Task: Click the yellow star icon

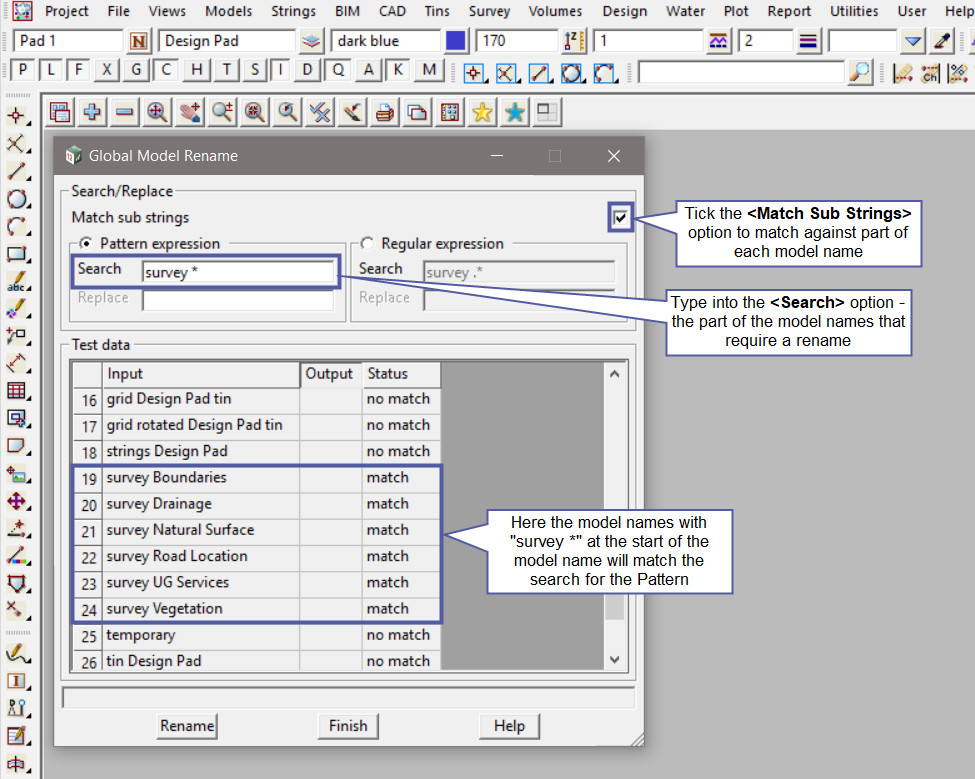Action: coord(482,113)
